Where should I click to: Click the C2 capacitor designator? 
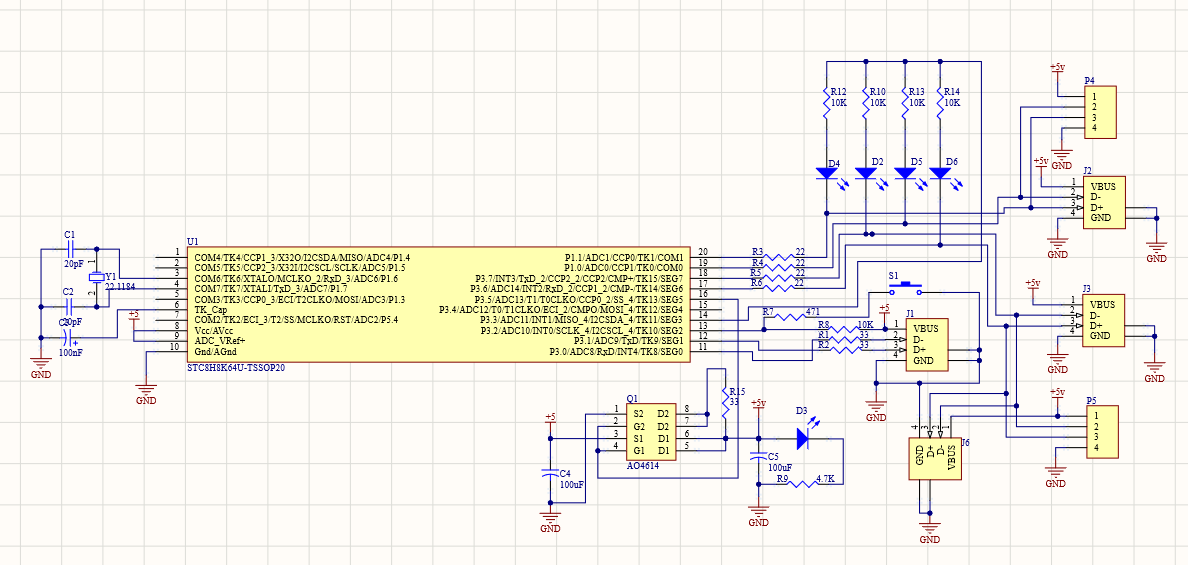[68, 292]
